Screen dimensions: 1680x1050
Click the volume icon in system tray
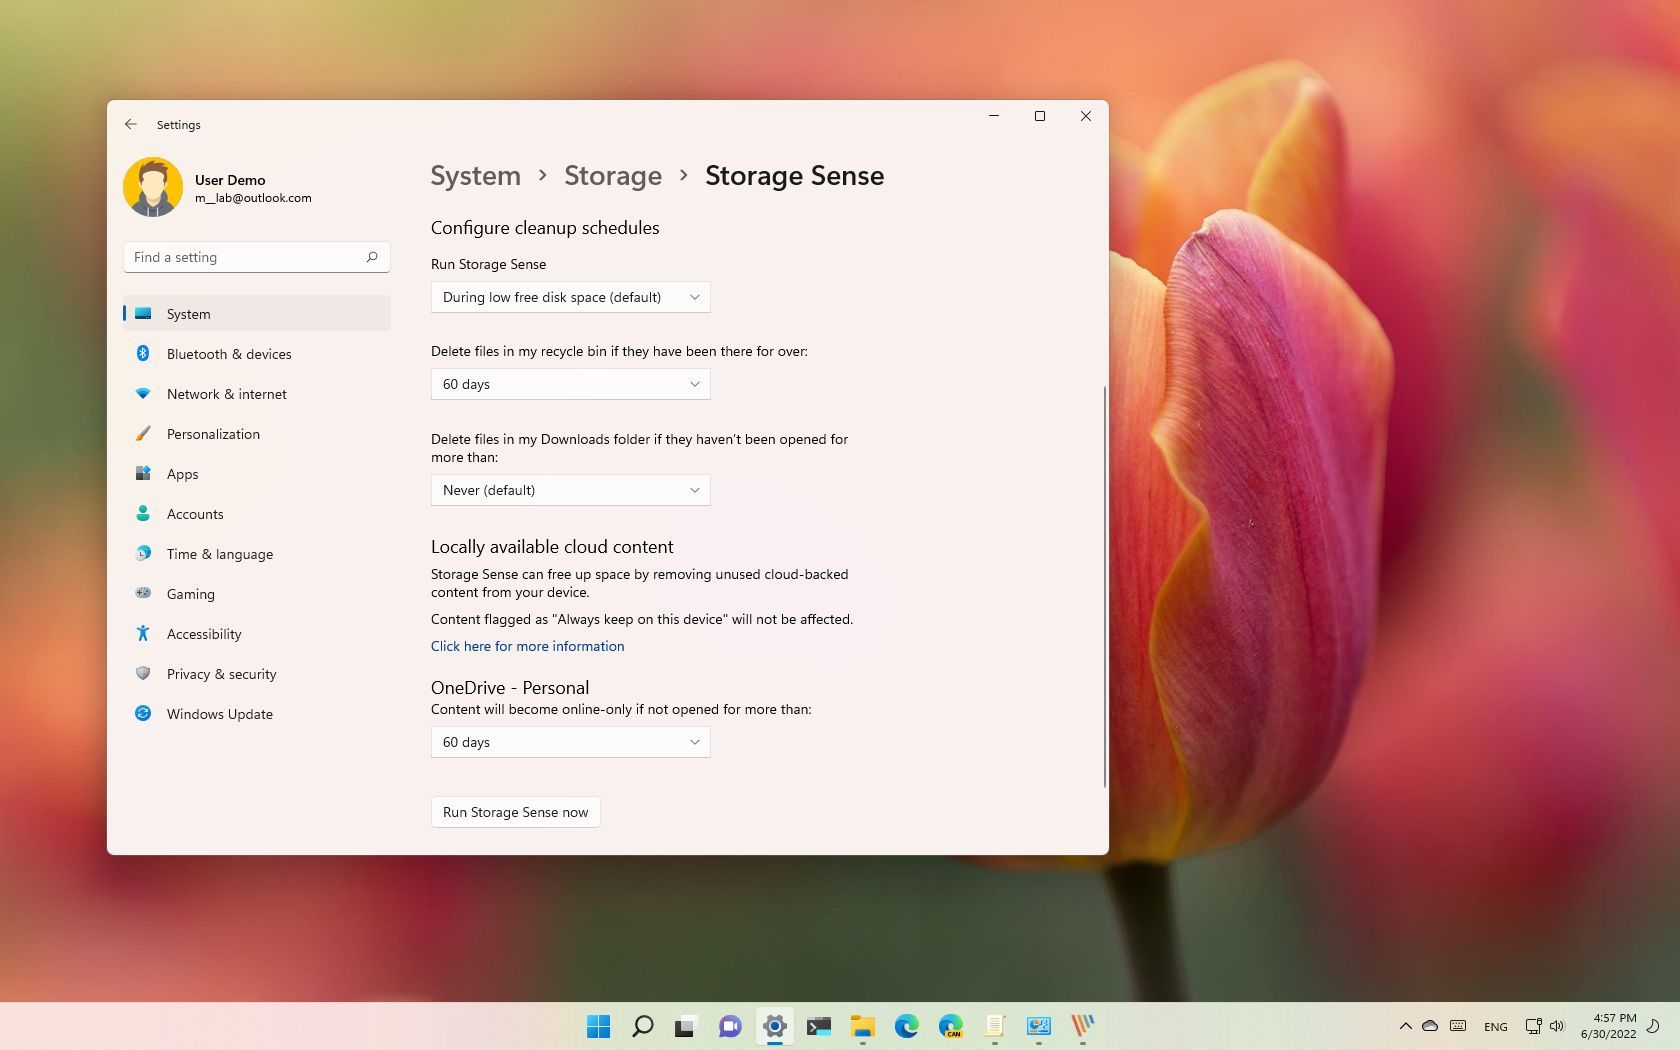[x=1557, y=1026]
